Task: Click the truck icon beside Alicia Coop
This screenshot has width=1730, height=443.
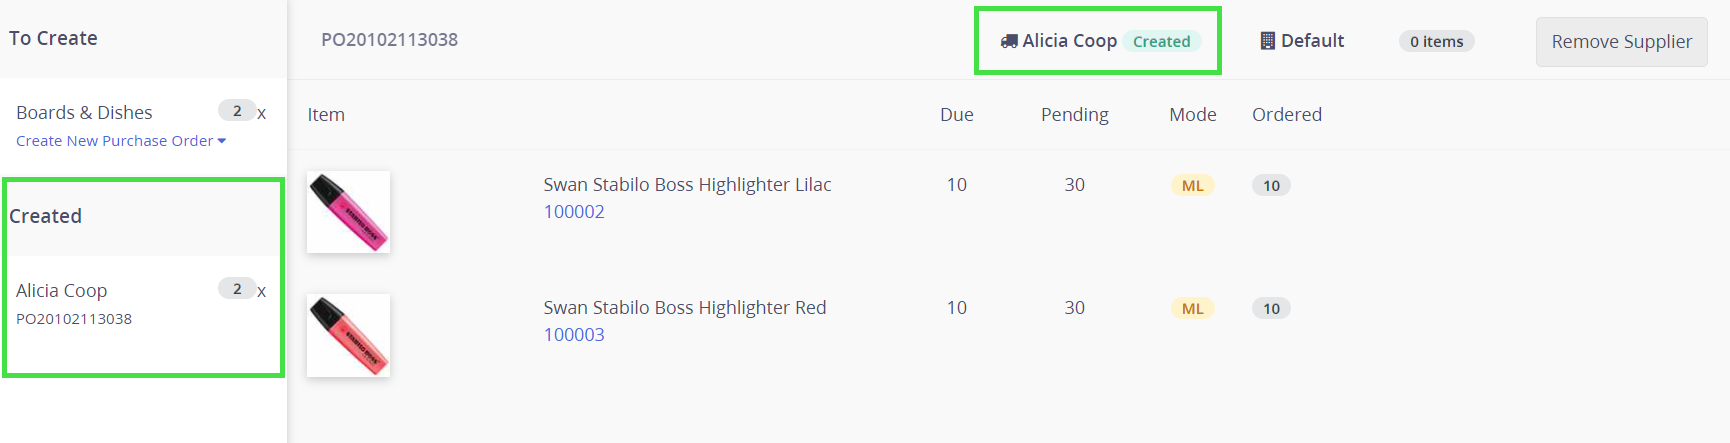Action: [x=1009, y=41]
